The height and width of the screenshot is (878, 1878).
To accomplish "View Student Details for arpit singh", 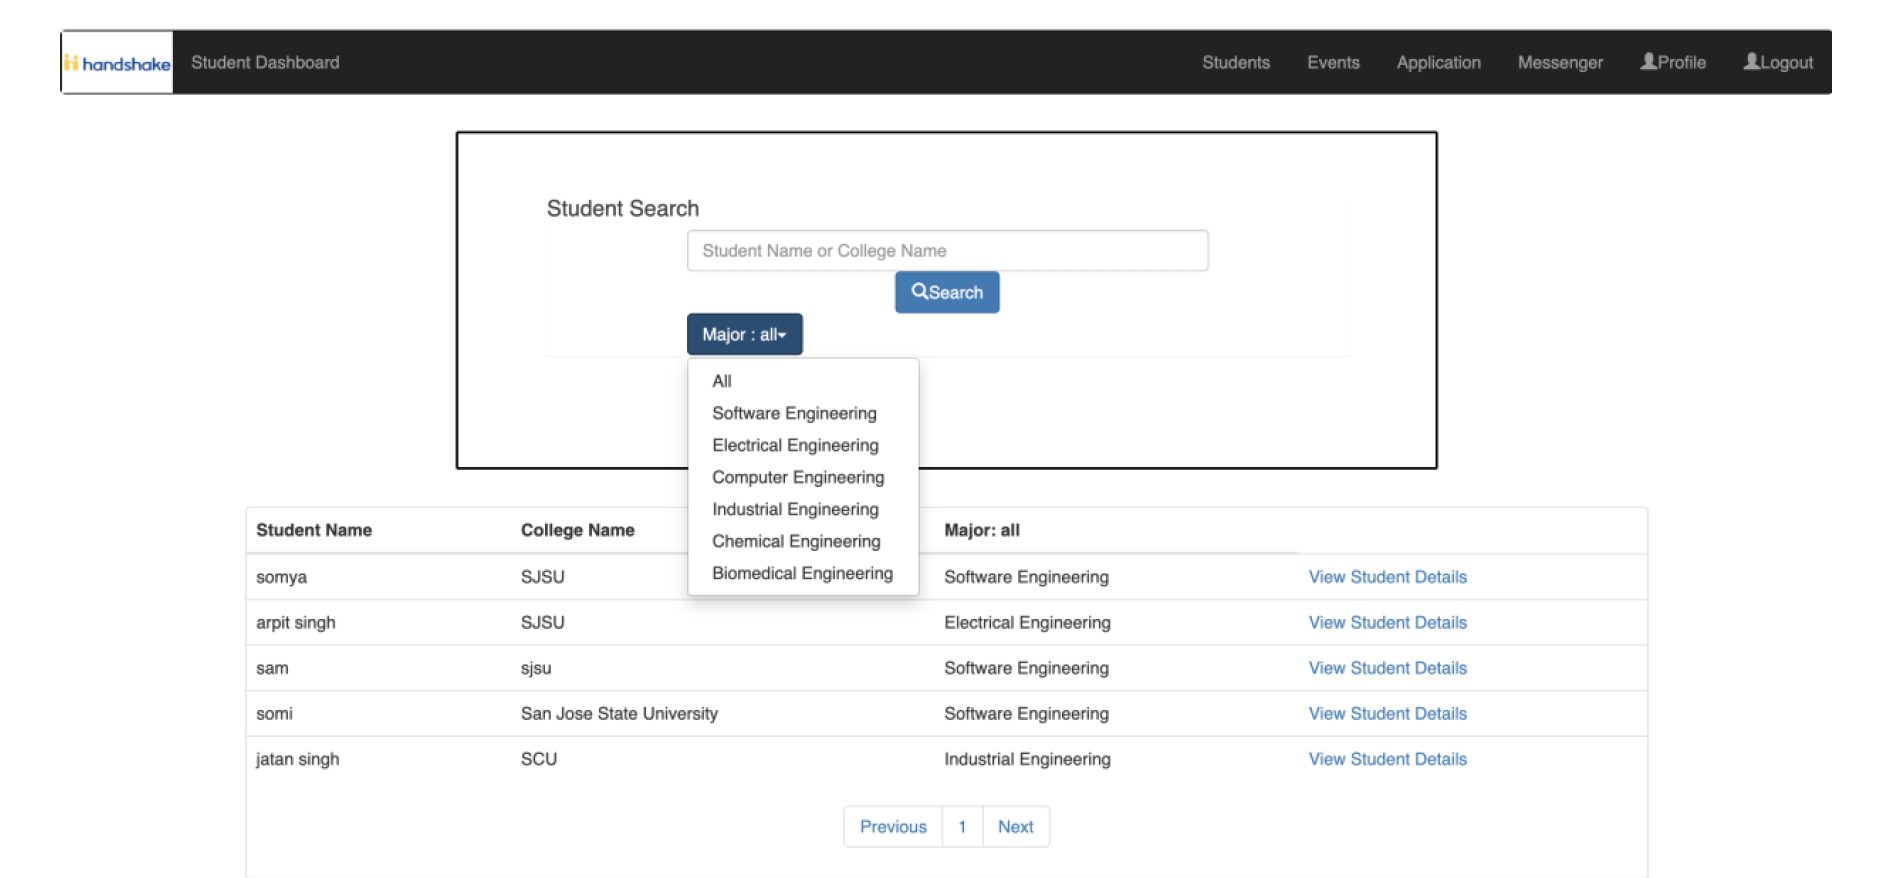I will (x=1387, y=622).
